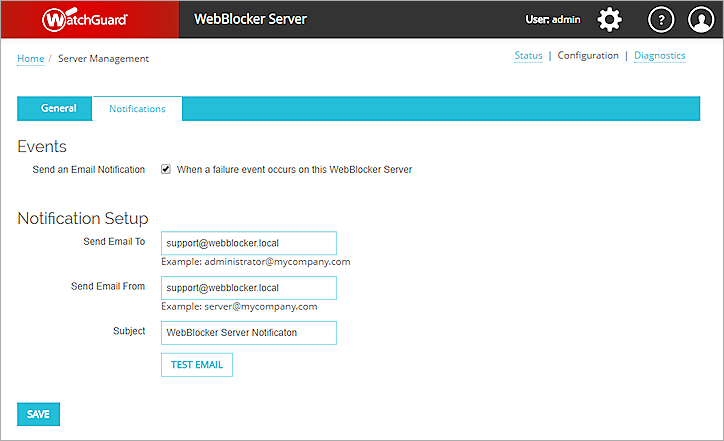Switch to the General tab
Image resolution: width=724 pixels, height=441 pixels.
pyautogui.click(x=55, y=109)
